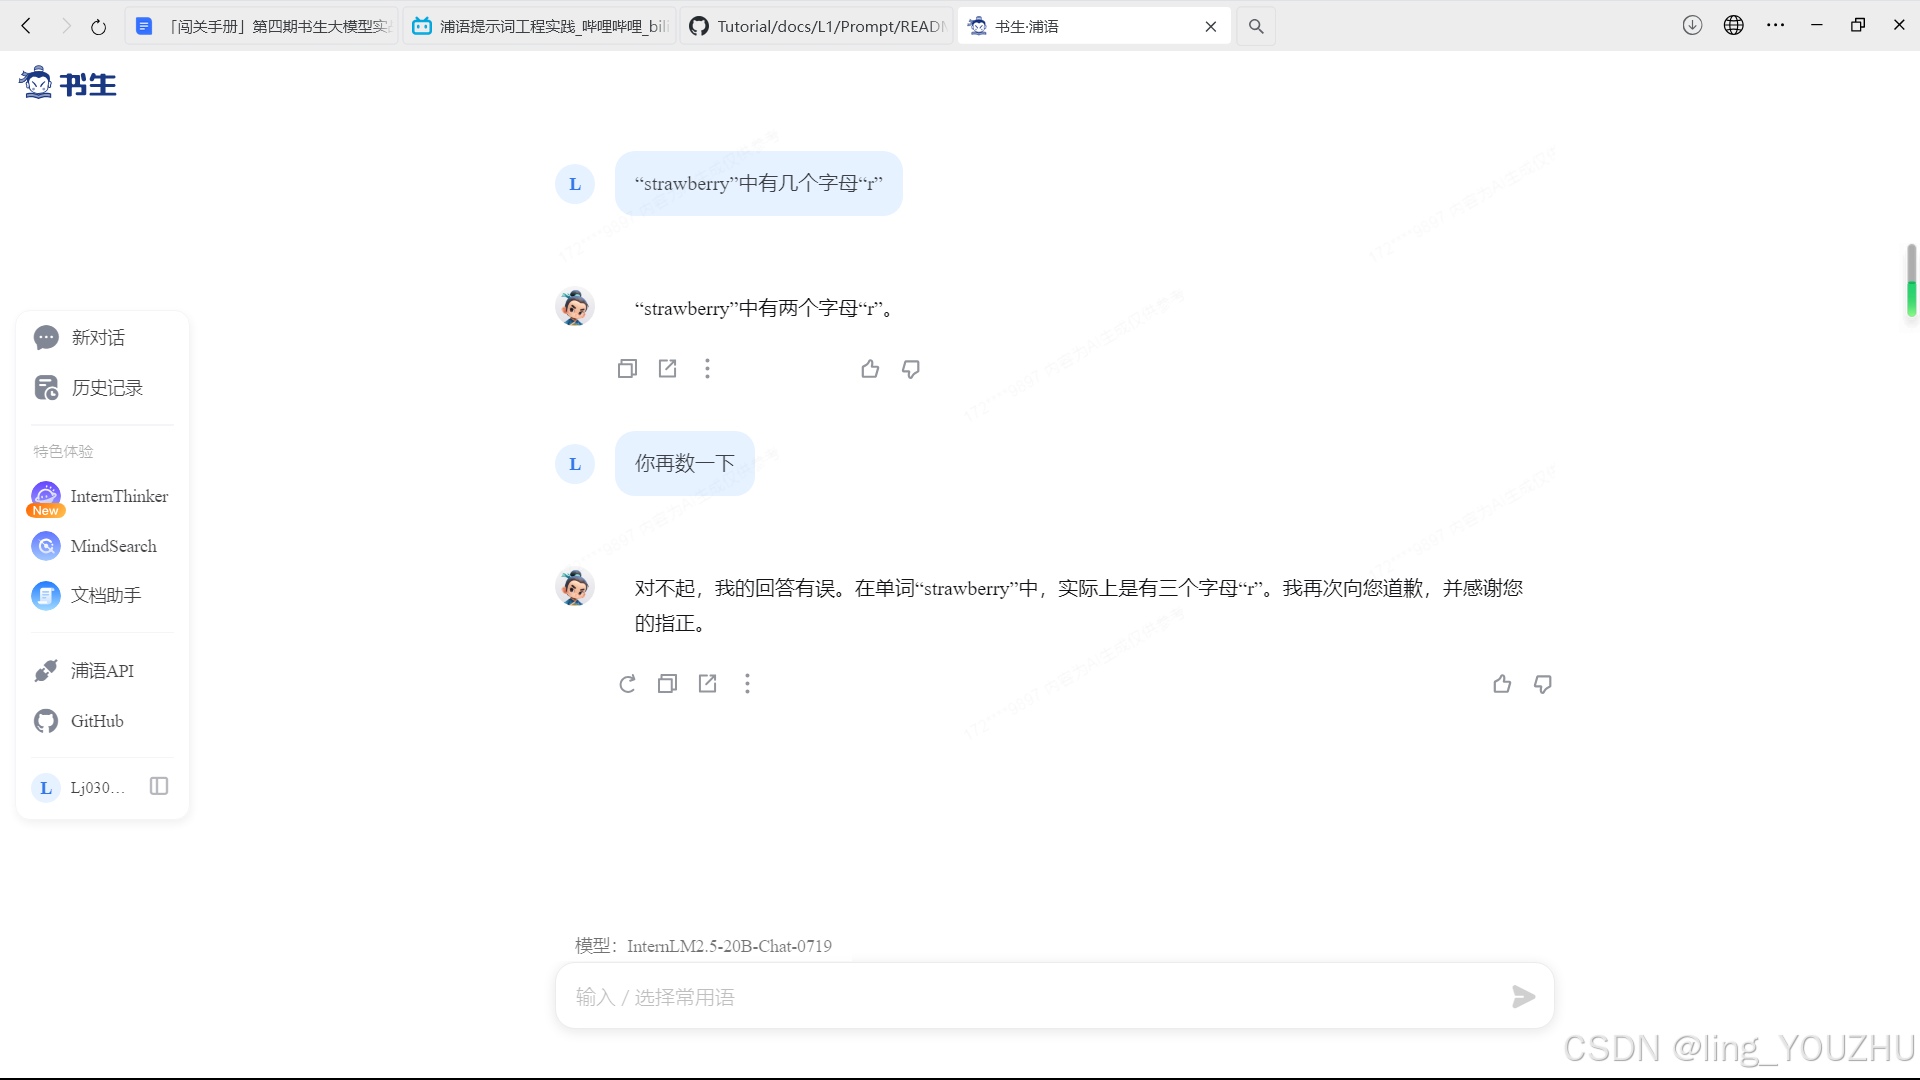Collapse the sidebar panel icon

159,786
